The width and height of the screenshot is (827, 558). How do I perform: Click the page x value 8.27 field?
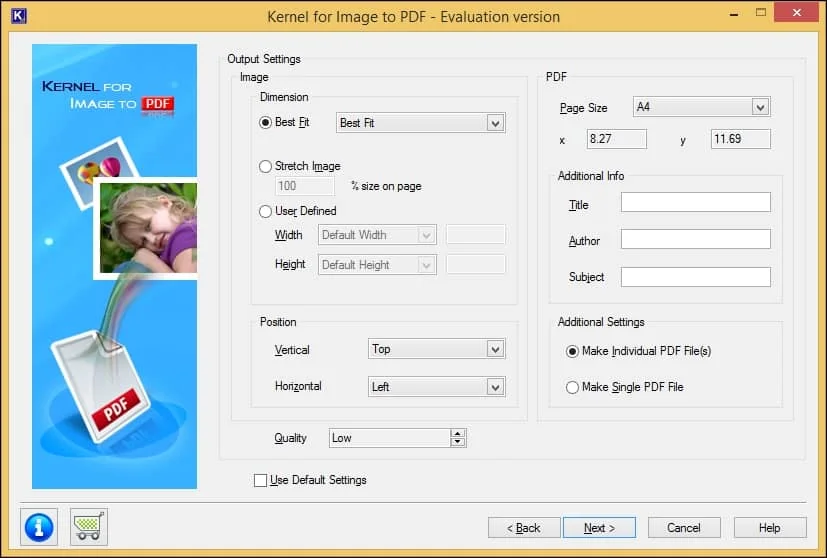coord(617,139)
